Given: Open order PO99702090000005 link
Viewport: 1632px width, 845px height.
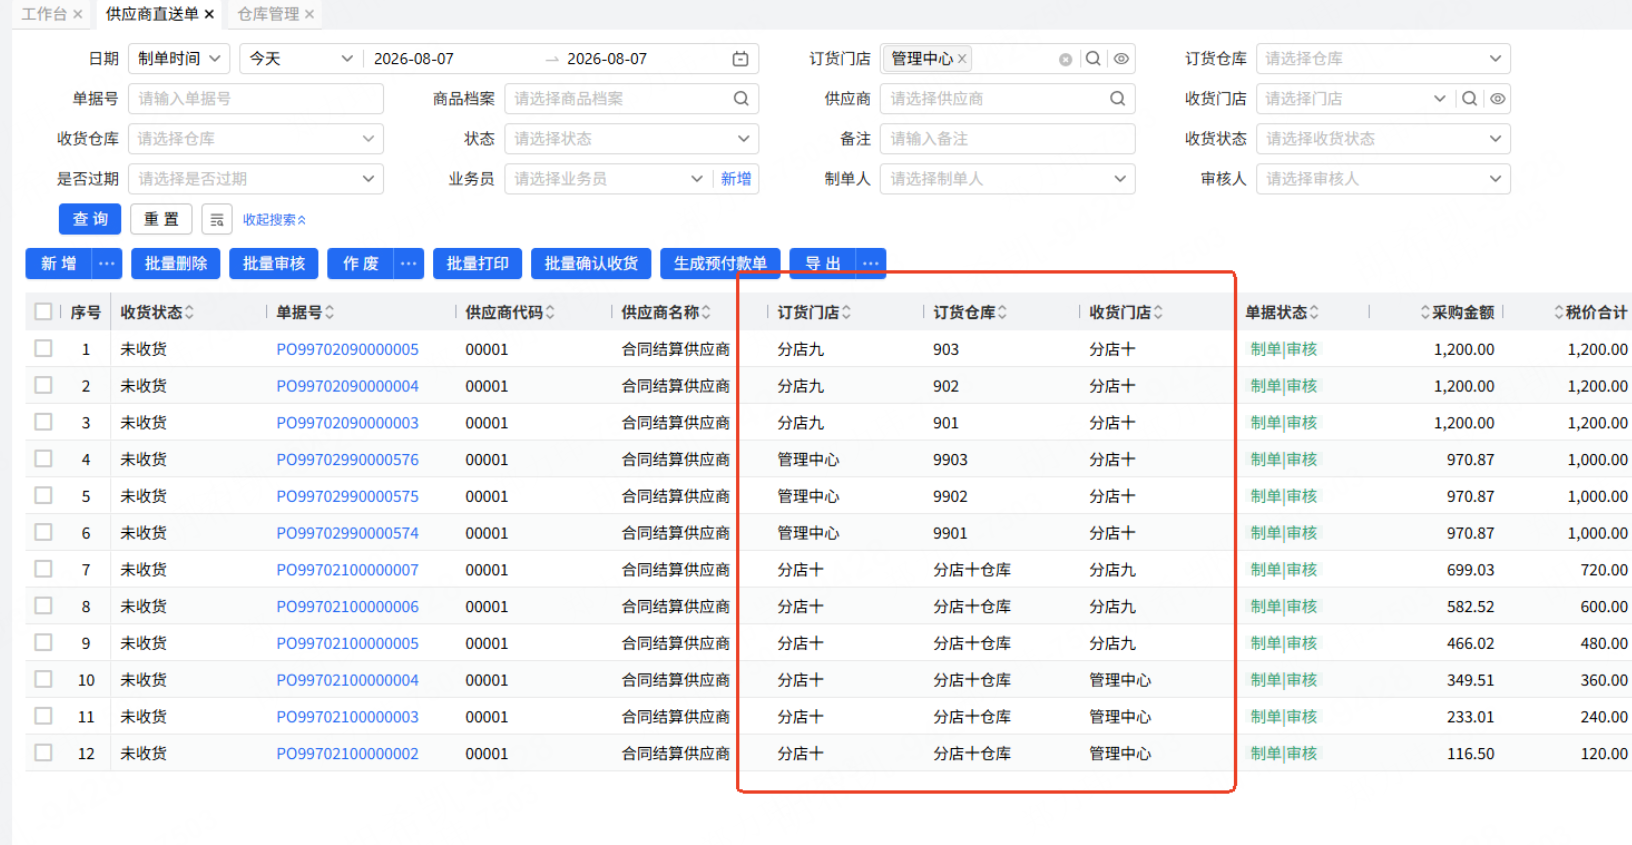Looking at the screenshot, I should 347,349.
